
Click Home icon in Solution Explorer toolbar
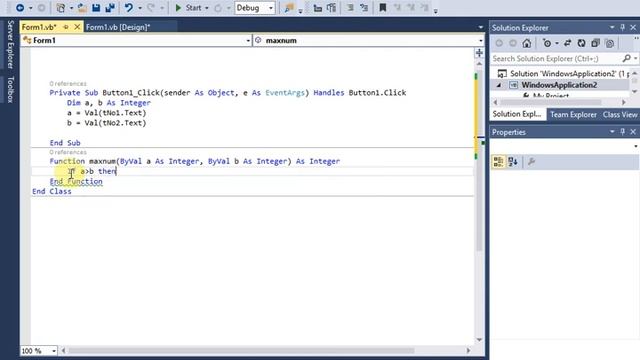[x=527, y=43]
